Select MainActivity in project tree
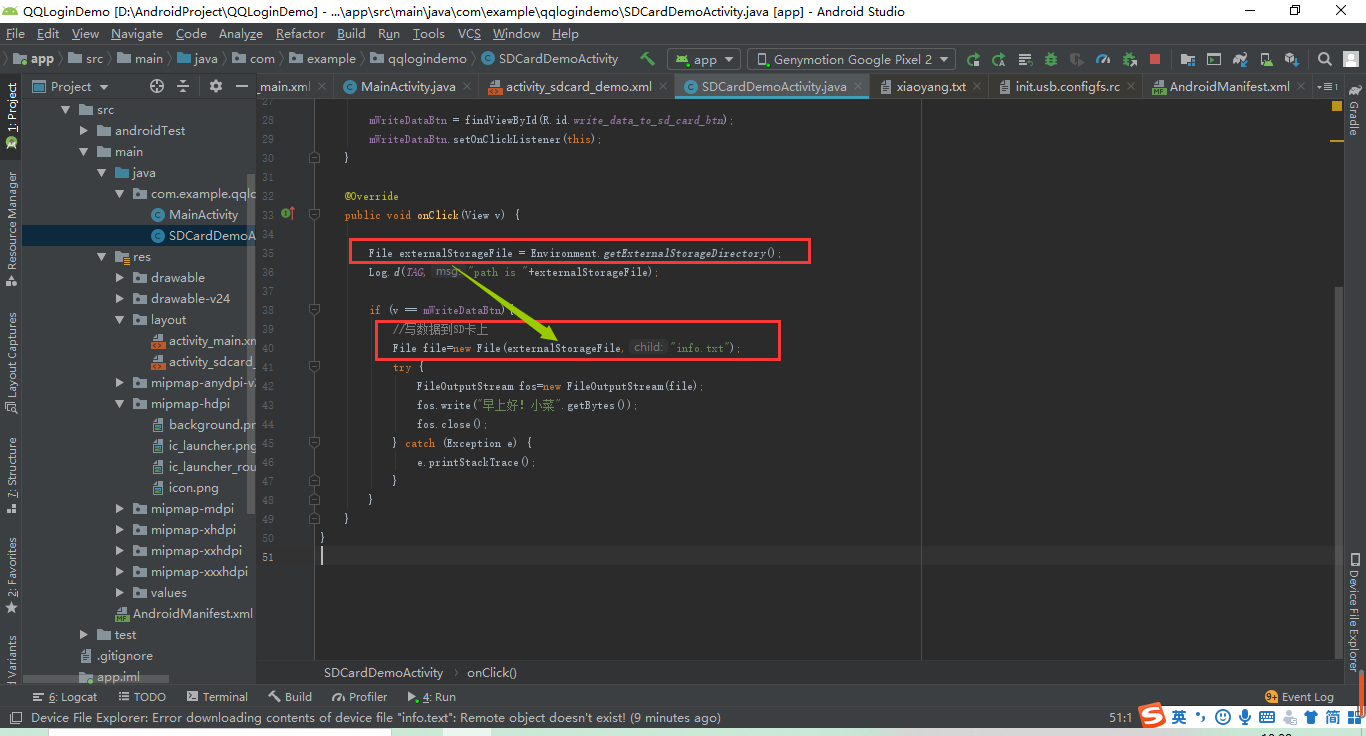The width and height of the screenshot is (1366, 736). pos(203,215)
